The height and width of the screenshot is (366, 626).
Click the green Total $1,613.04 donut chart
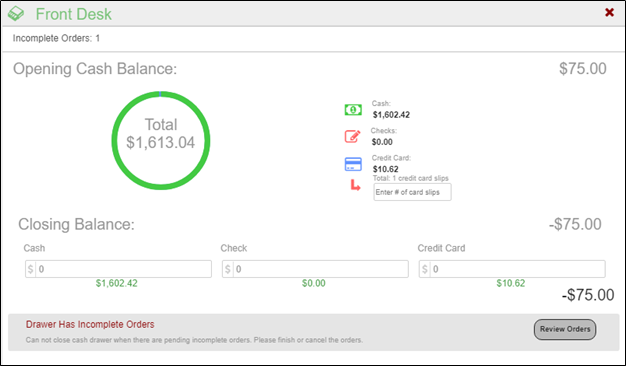(160, 140)
